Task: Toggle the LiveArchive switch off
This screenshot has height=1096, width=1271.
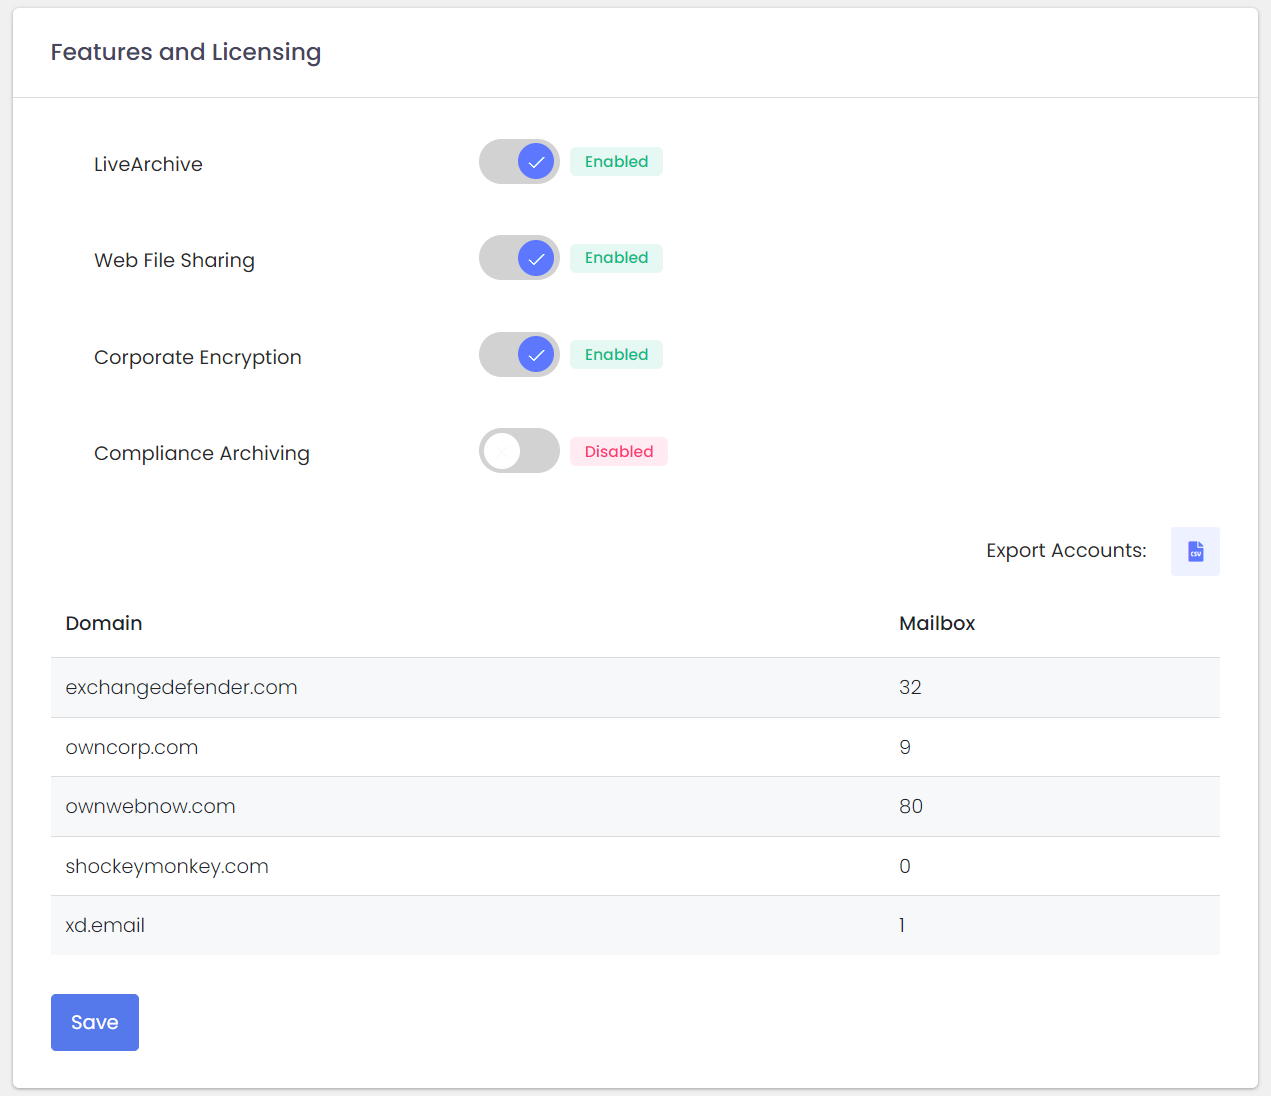Action: tap(519, 162)
